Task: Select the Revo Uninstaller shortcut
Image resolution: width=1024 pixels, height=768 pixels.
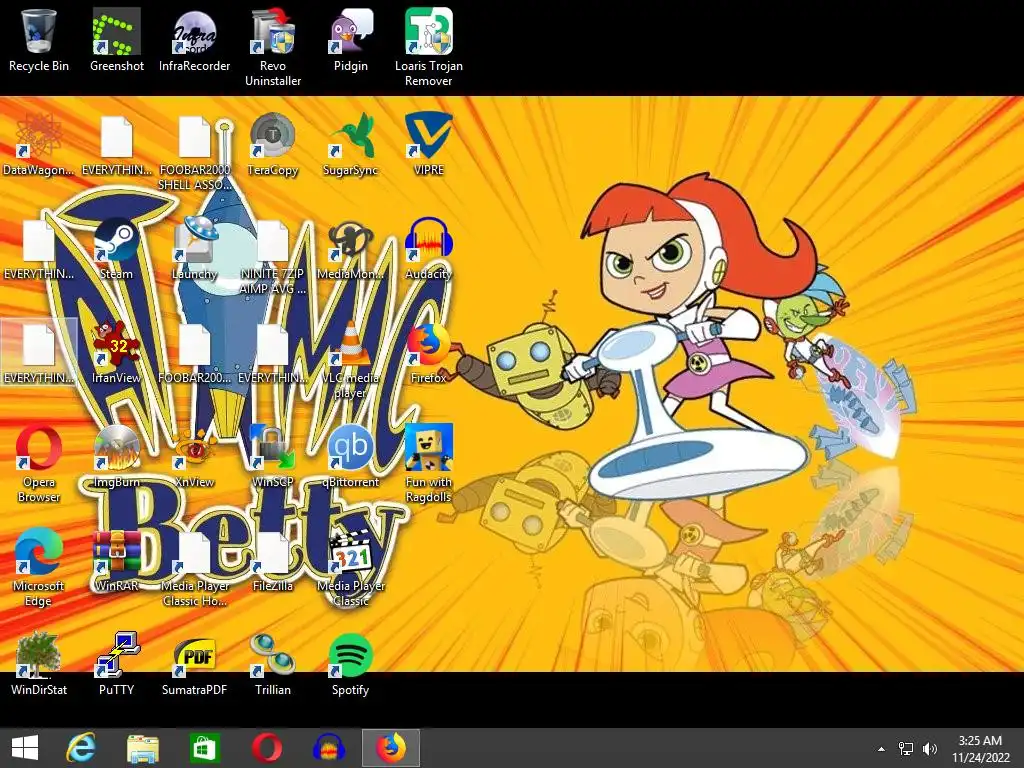Action: (x=273, y=47)
